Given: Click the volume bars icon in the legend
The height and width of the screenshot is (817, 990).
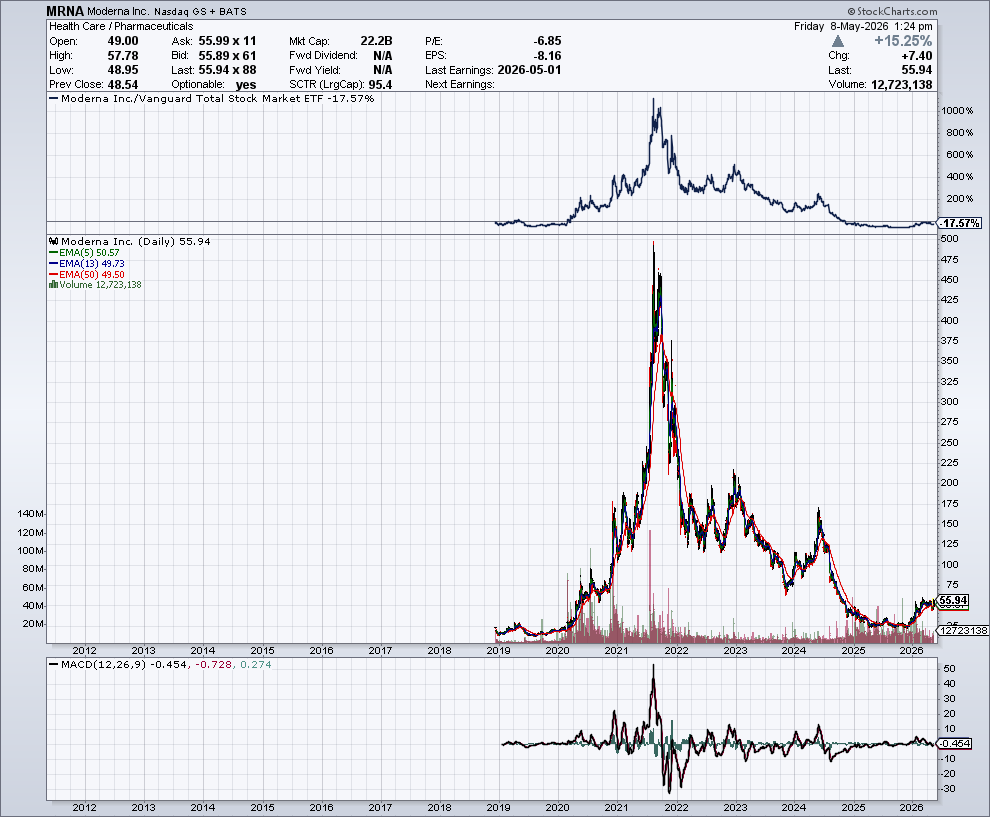Looking at the screenshot, I should pos(54,285).
